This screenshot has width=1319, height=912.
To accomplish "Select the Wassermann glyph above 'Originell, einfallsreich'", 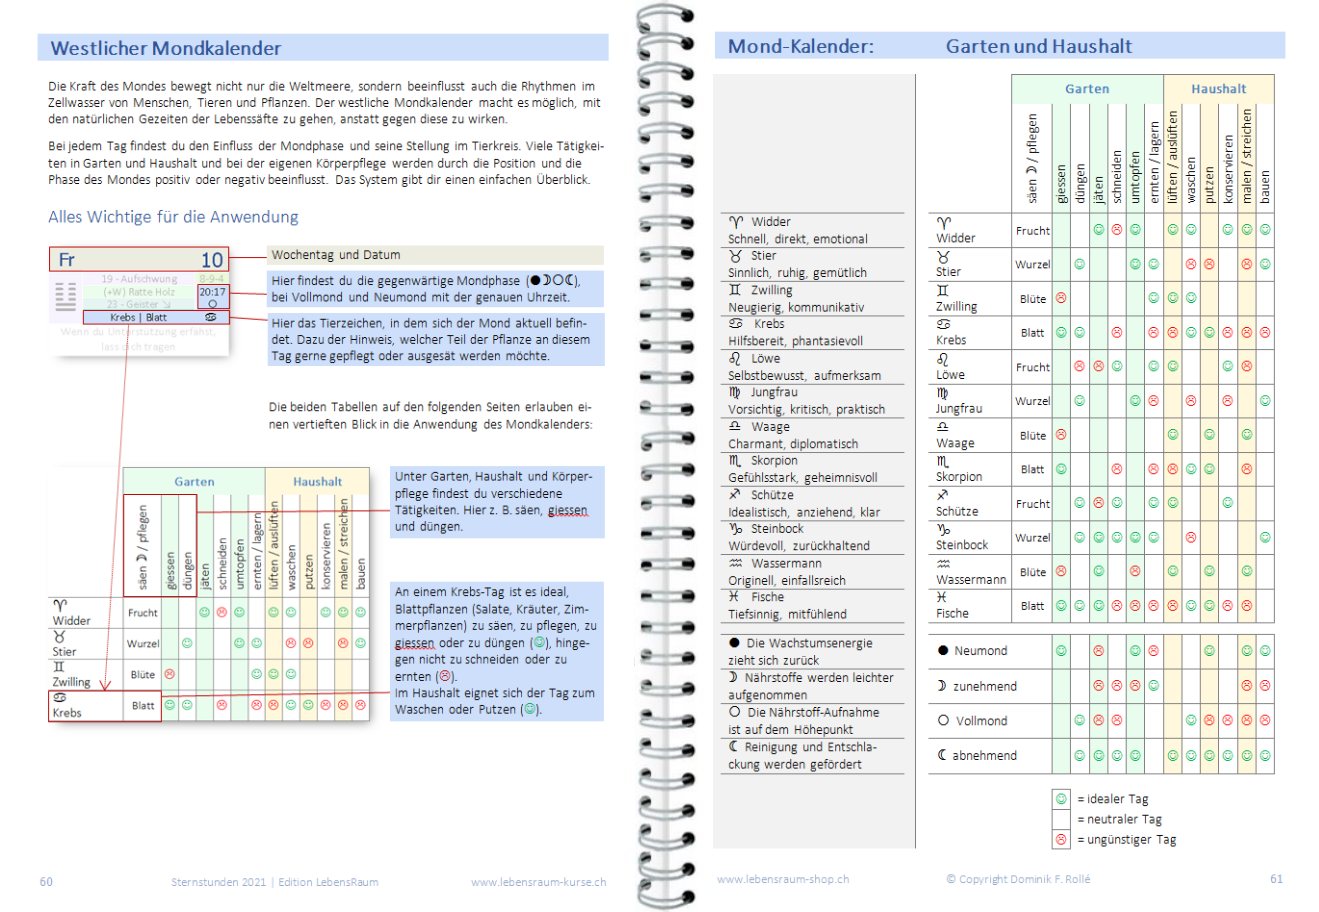I will point(736,563).
